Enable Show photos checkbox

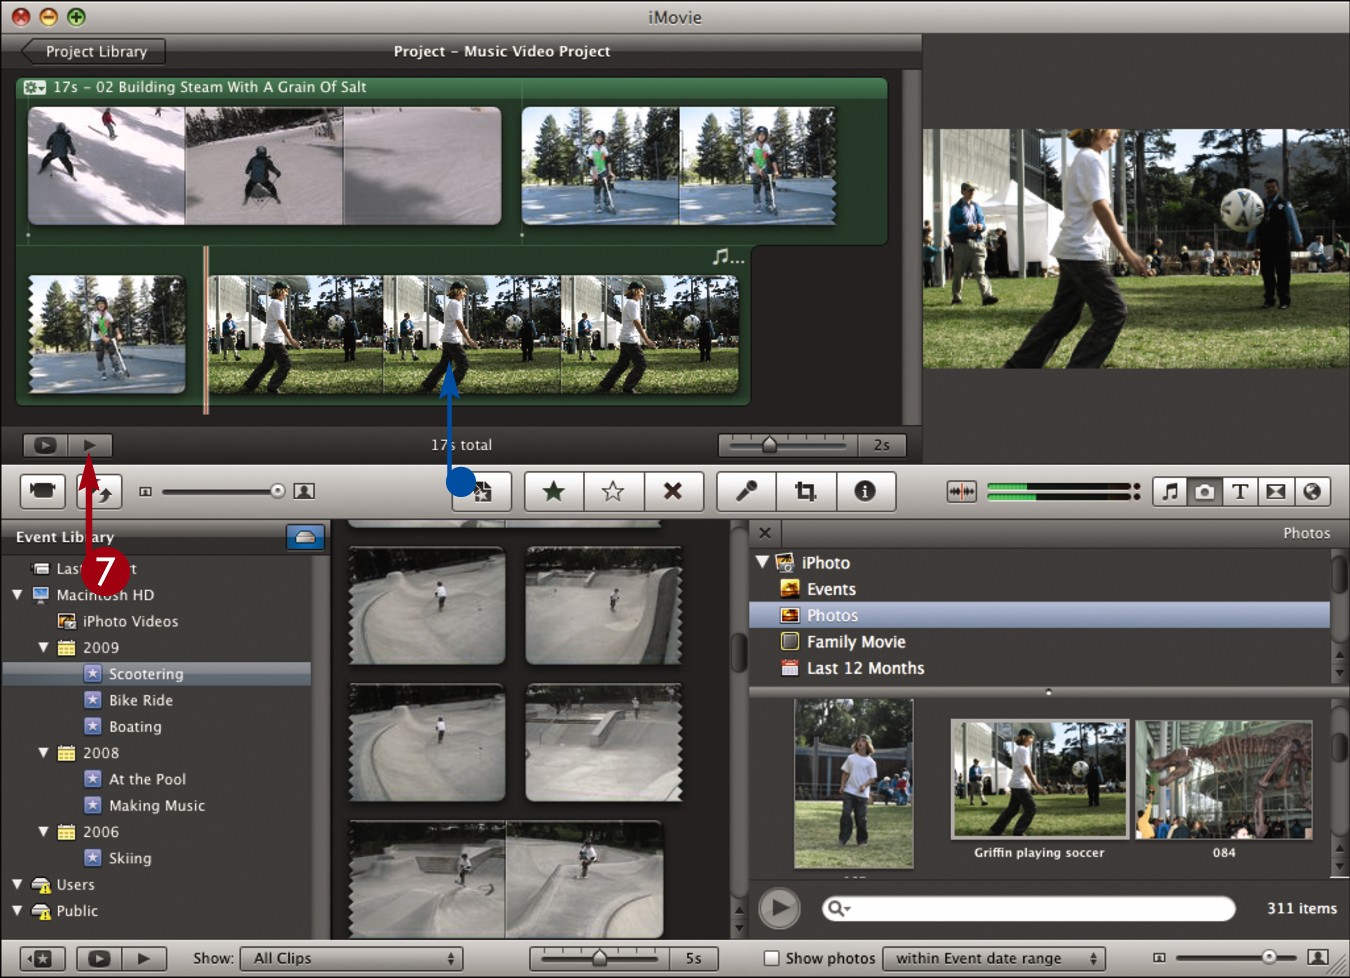771,958
